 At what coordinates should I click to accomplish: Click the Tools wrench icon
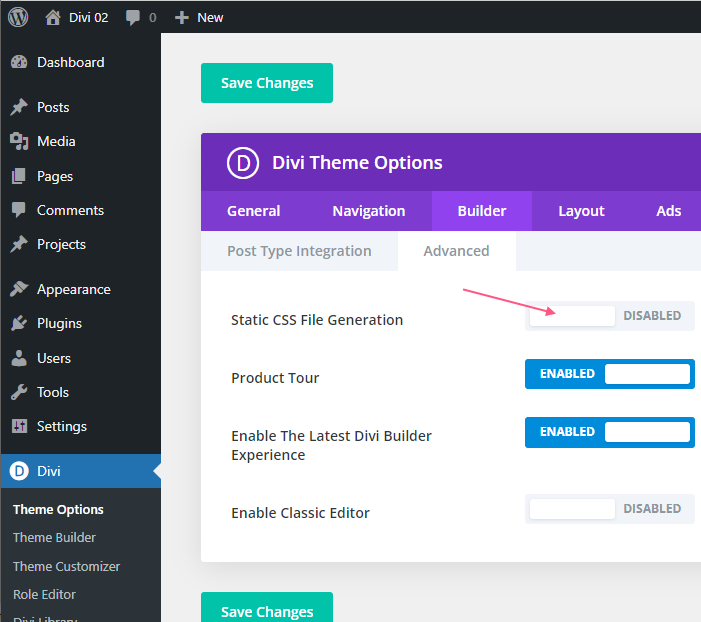pos(19,392)
